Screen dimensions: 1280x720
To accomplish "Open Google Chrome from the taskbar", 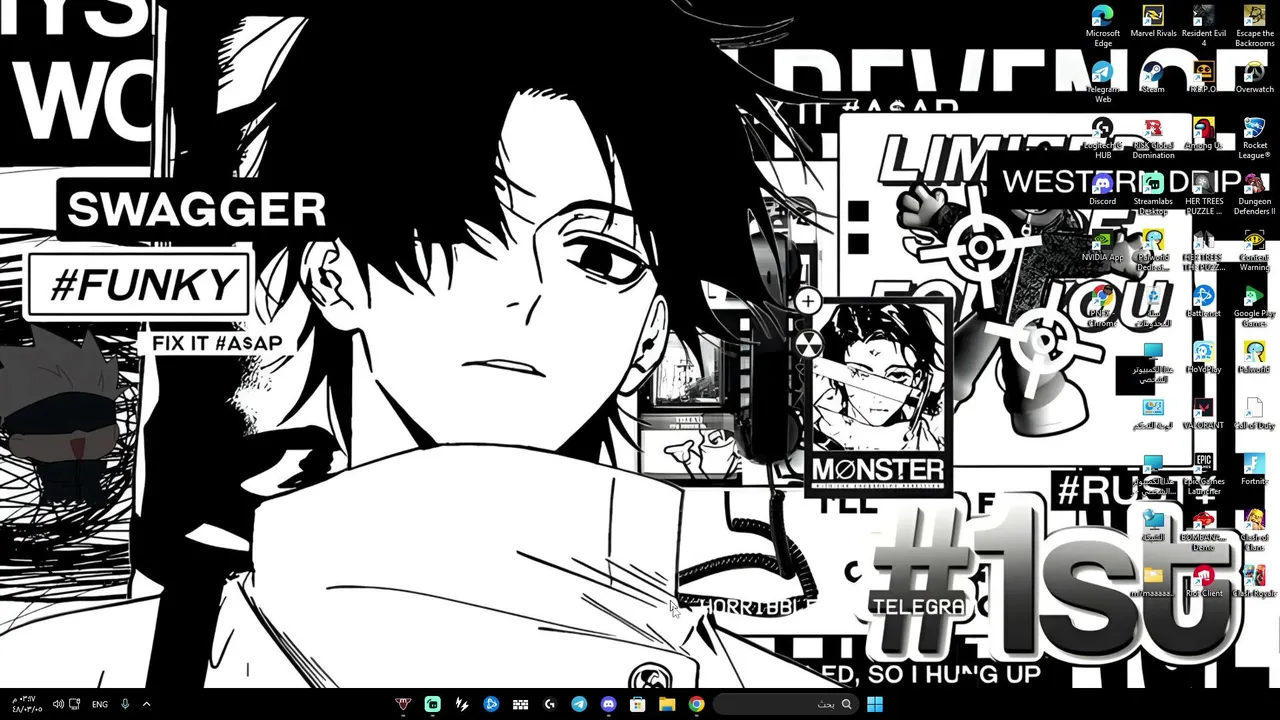I will pyautogui.click(x=696, y=704).
